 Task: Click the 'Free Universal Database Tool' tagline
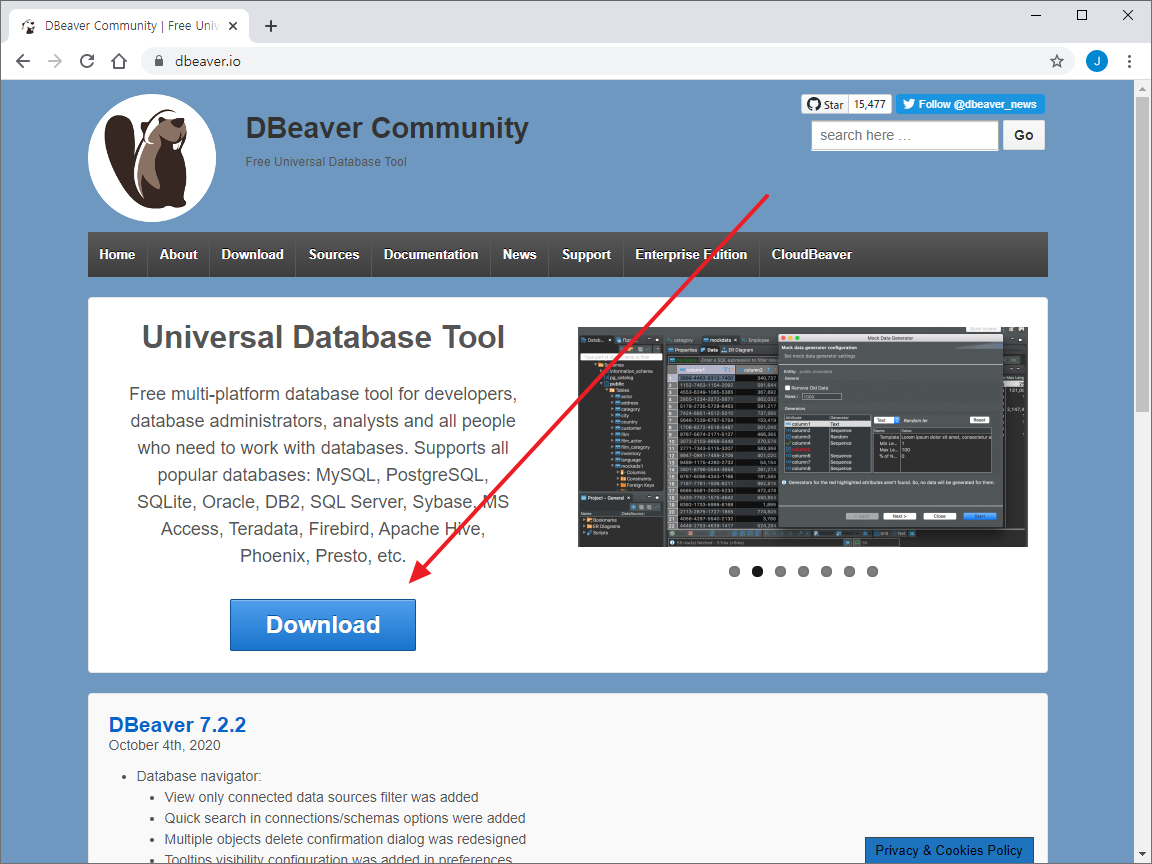(x=326, y=162)
